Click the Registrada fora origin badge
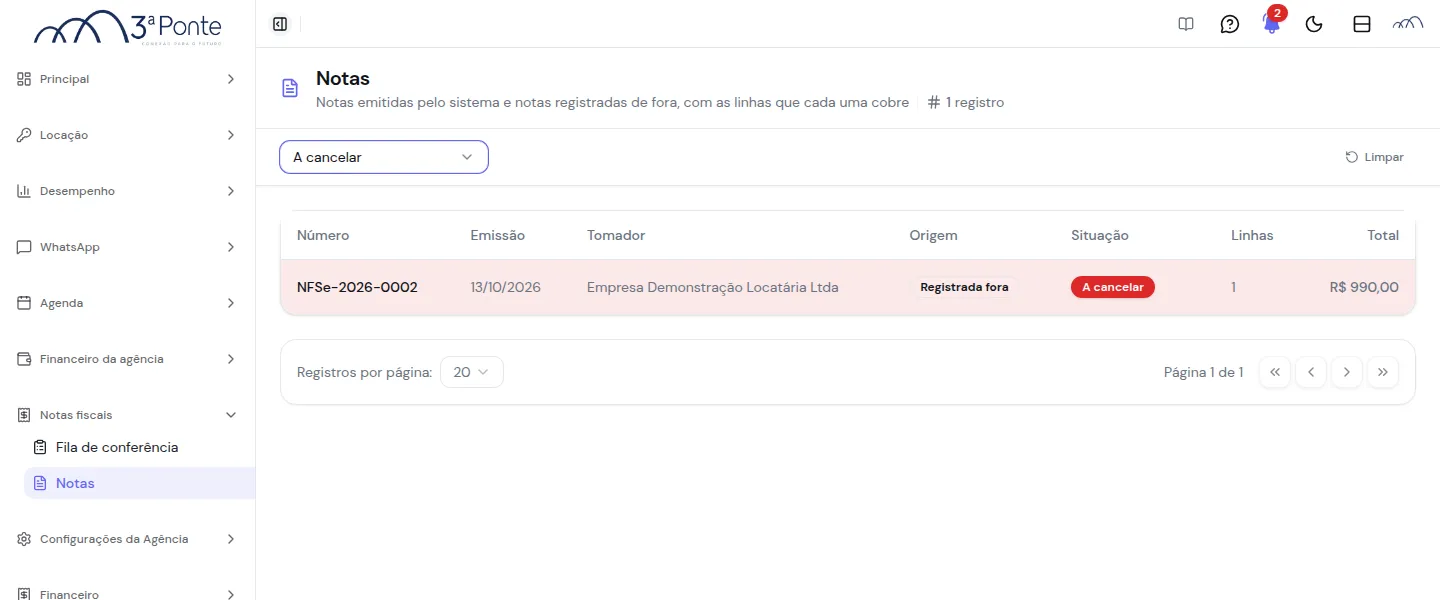 pyautogui.click(x=964, y=287)
